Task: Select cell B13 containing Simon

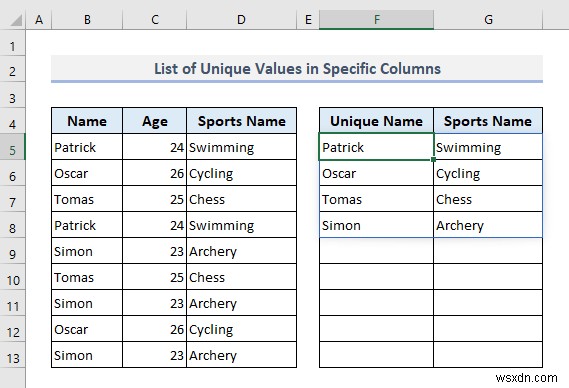Action: coord(87,355)
